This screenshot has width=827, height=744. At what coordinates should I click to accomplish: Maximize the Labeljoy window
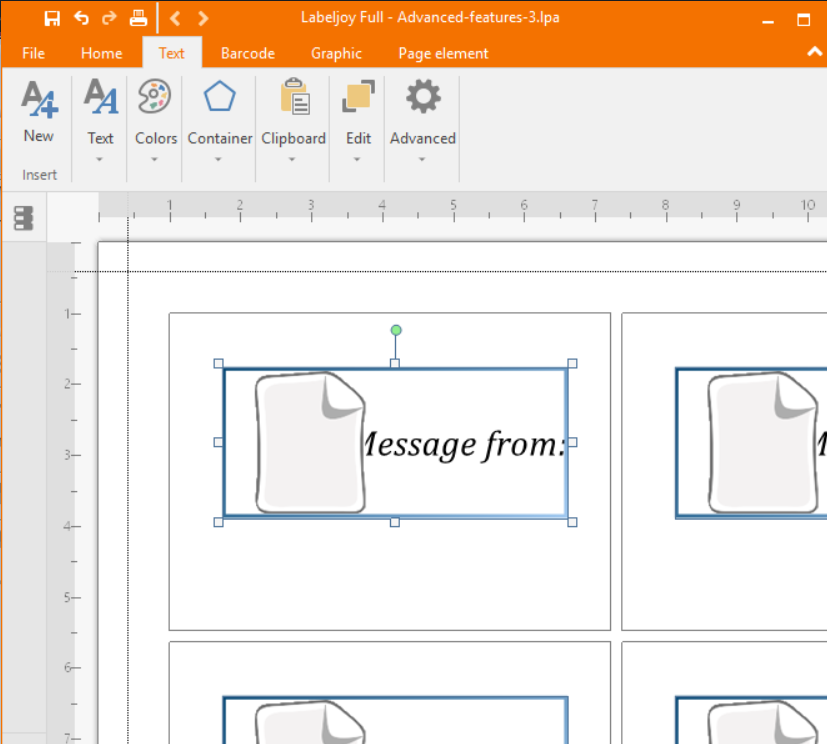pyautogui.click(x=803, y=20)
